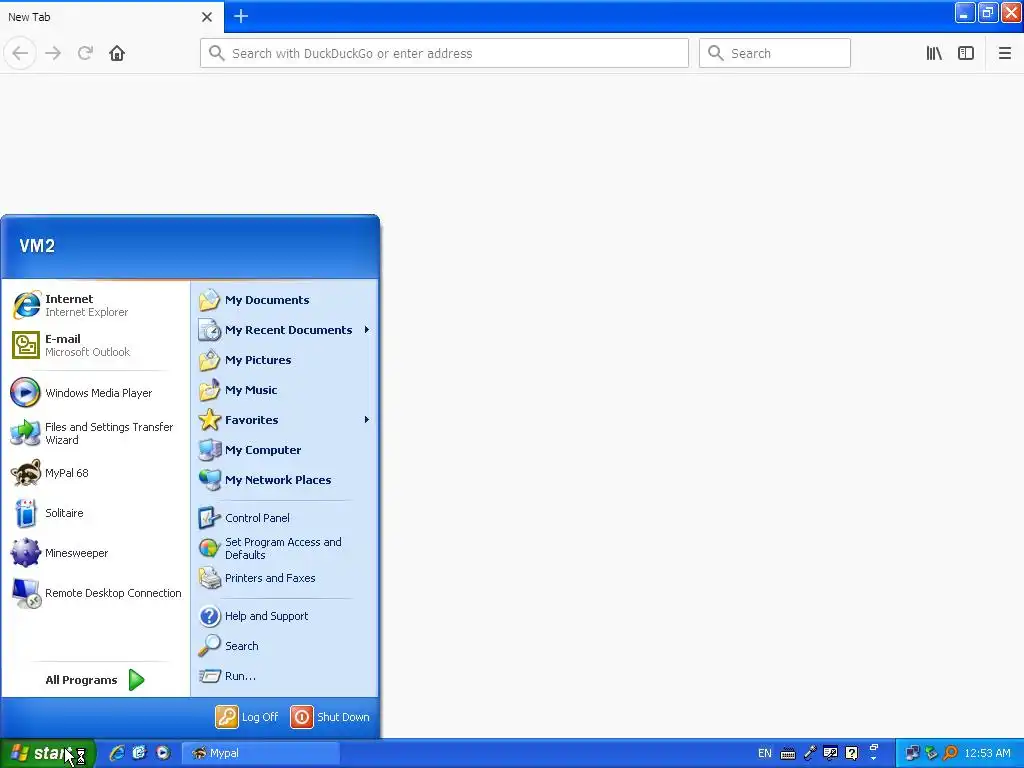Open the browser hamburger menu
This screenshot has width=1024, height=768.
(x=1004, y=53)
